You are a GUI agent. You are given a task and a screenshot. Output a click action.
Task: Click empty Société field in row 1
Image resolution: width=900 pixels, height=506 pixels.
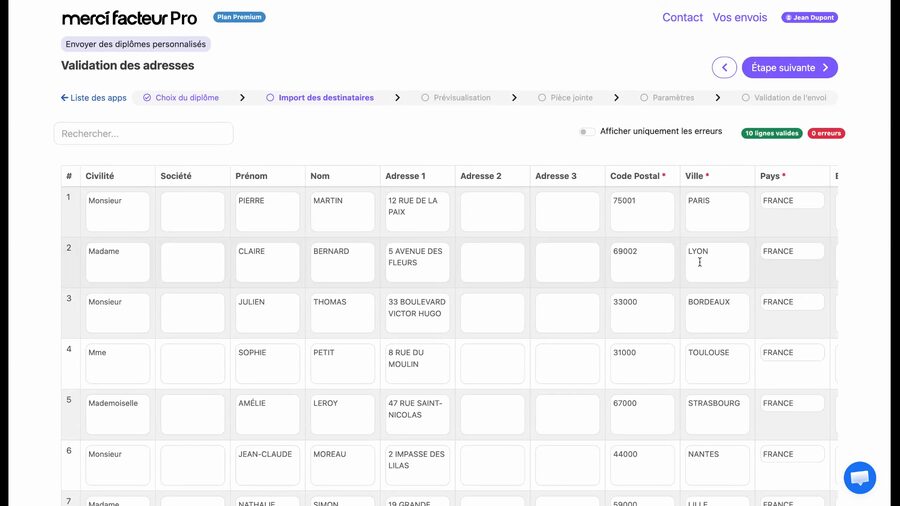(193, 212)
